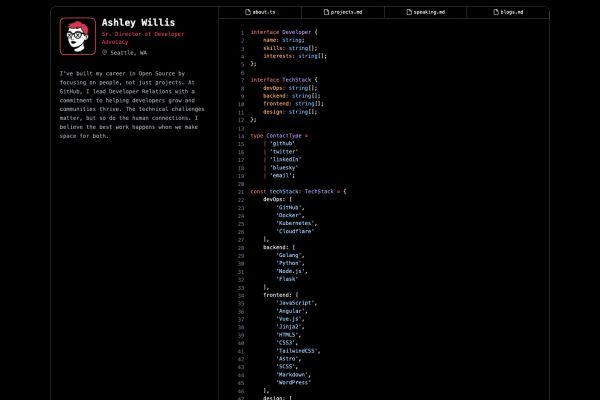
Task: Click the 'SCSS' entry in the code
Action: (x=285, y=367)
